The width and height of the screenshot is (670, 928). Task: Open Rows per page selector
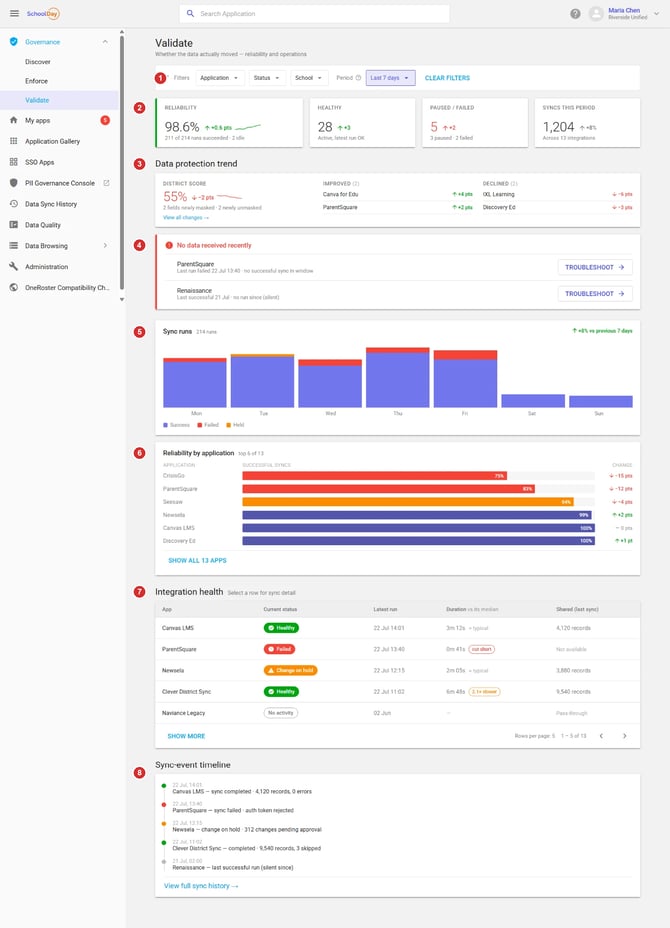click(535, 736)
